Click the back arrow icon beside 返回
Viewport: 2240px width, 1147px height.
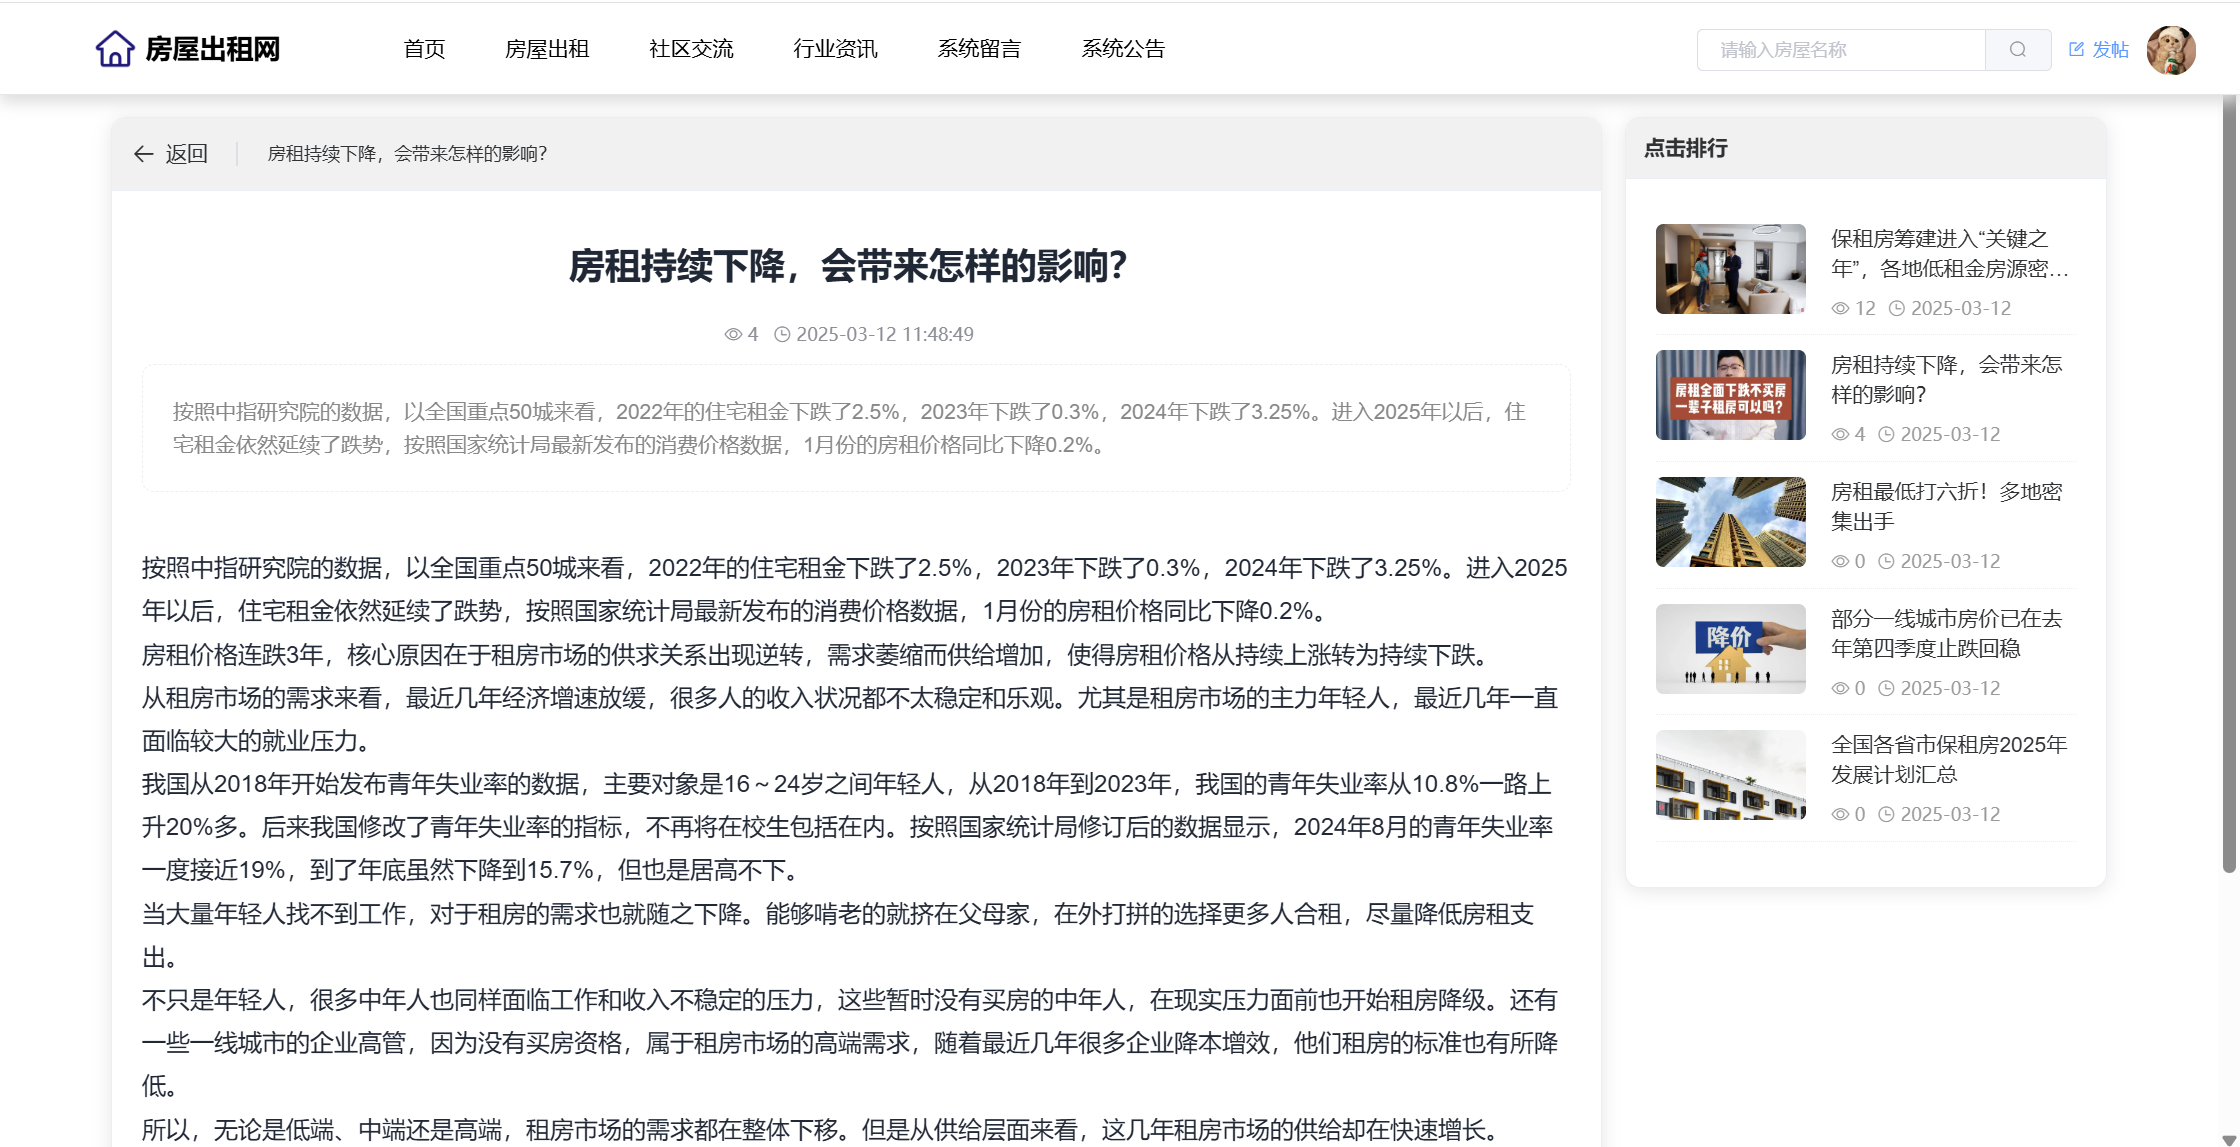click(x=143, y=154)
